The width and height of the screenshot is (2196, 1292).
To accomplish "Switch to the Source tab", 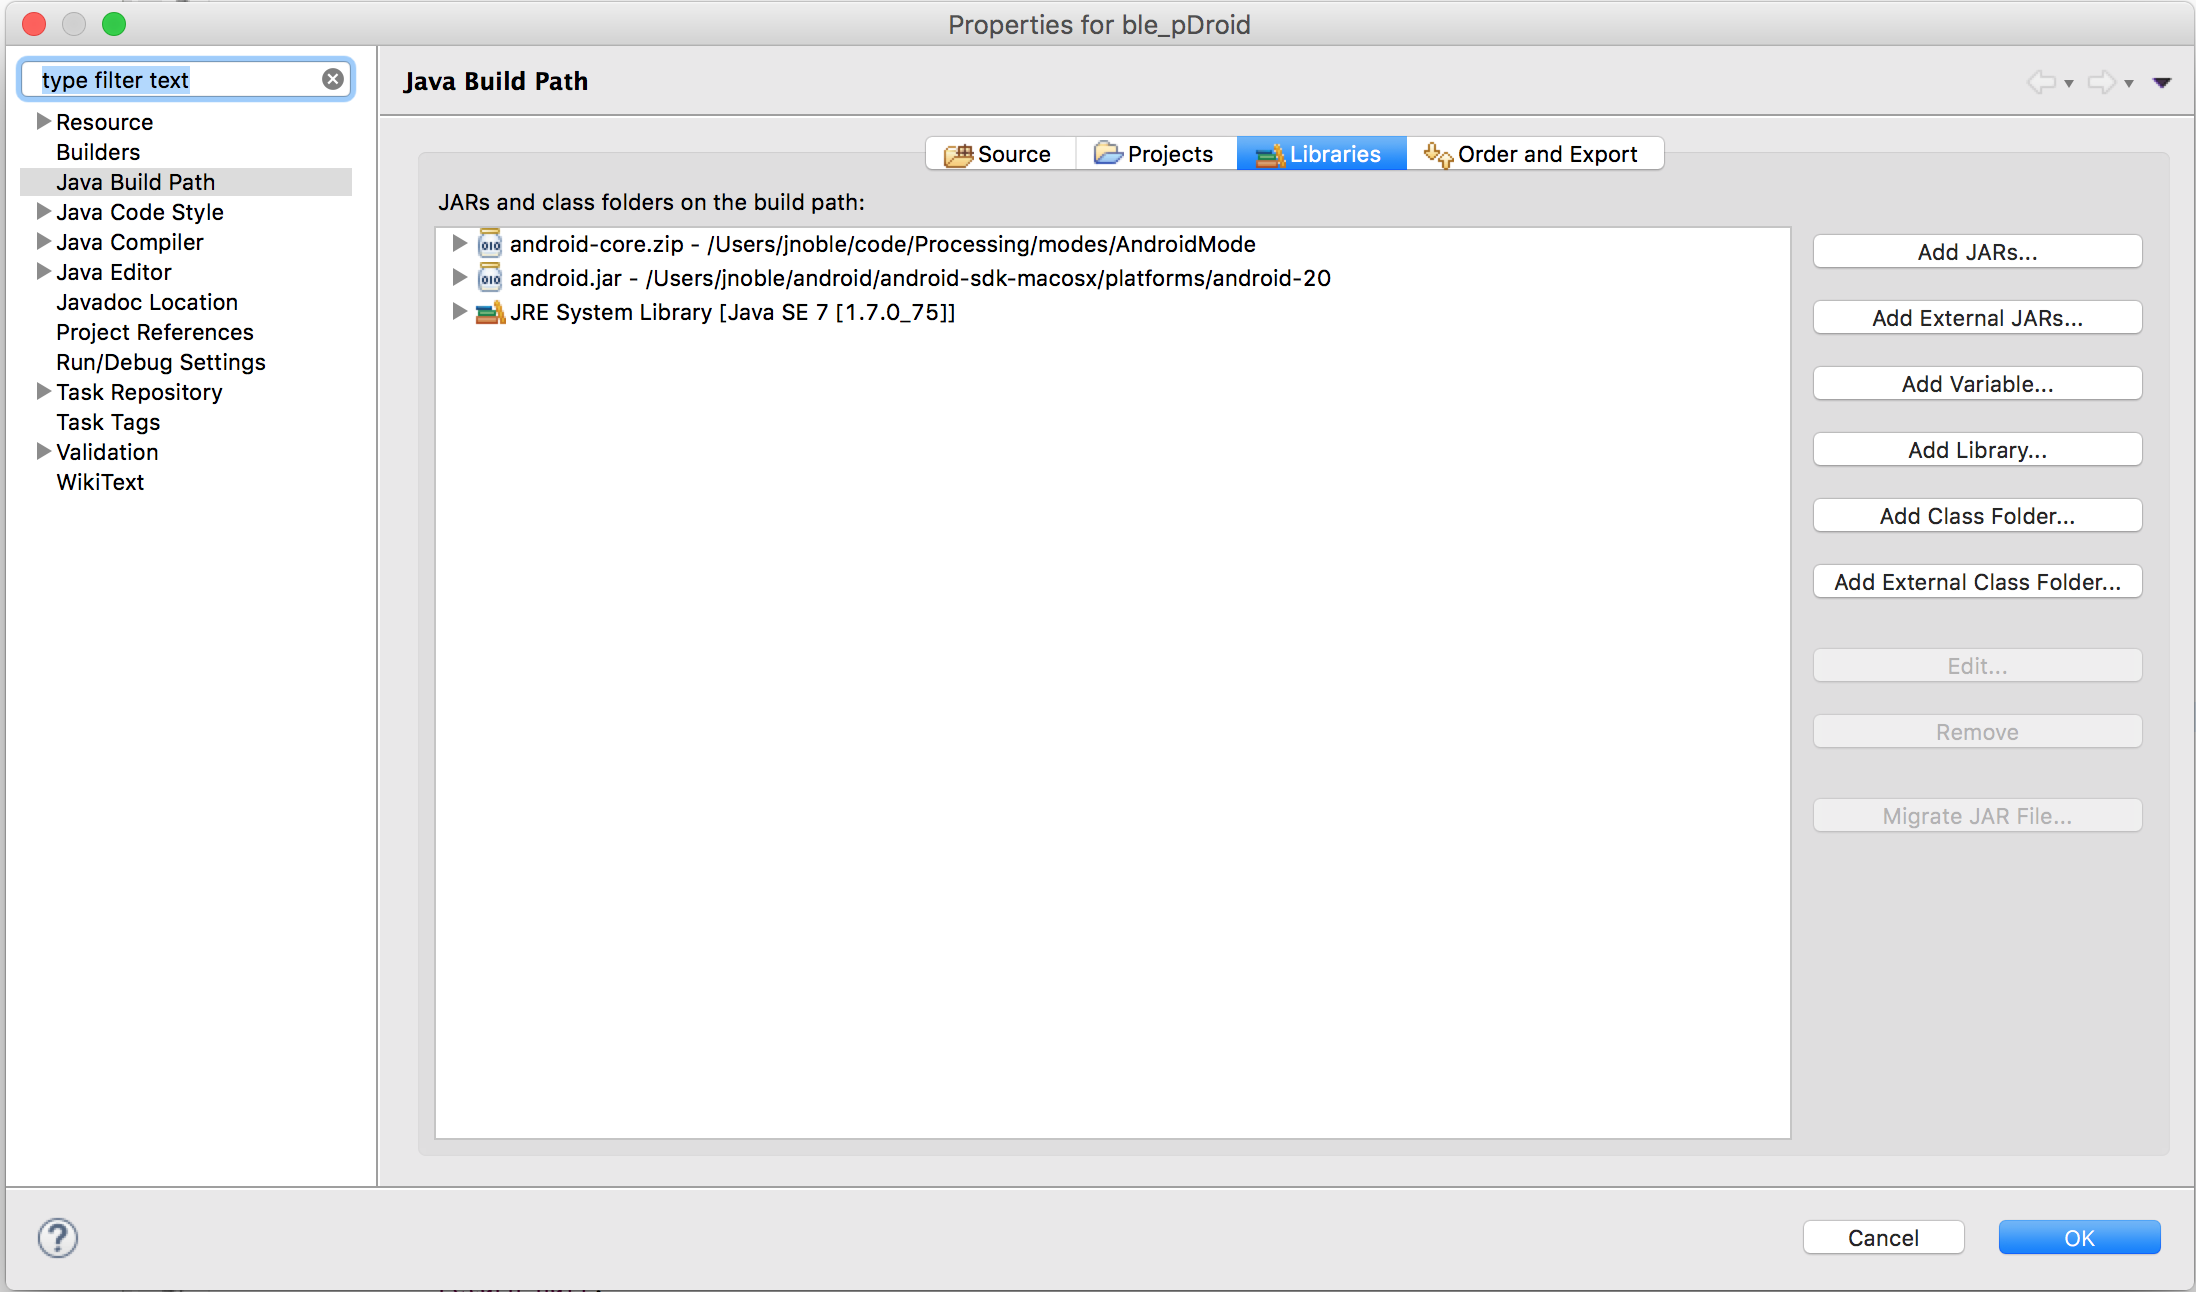I will tap(1000, 154).
